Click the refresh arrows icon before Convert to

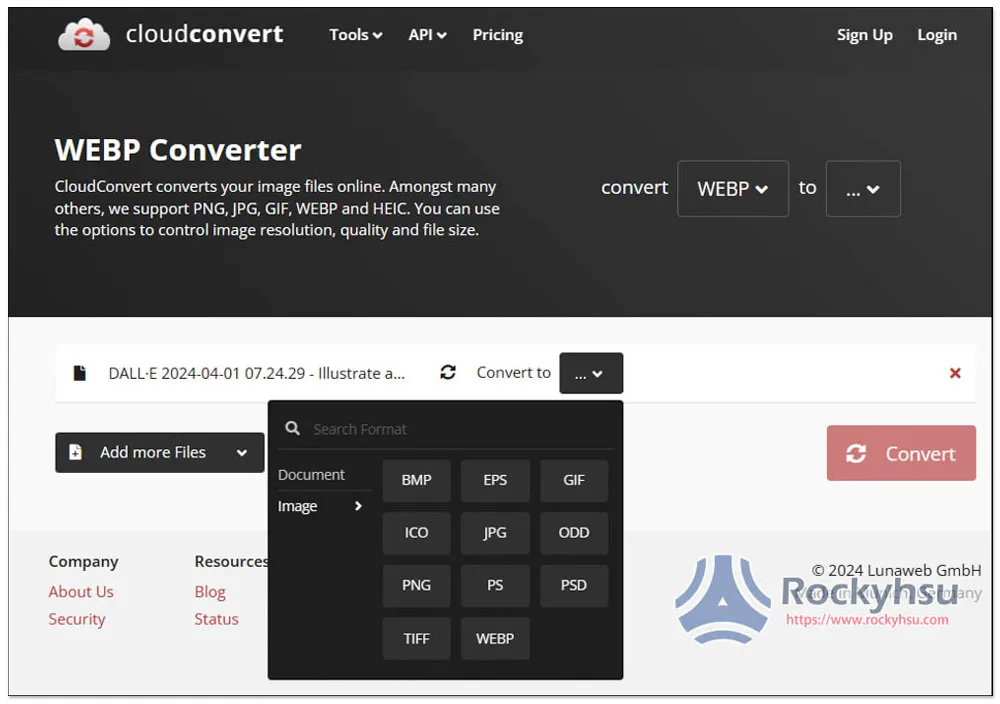tap(448, 372)
